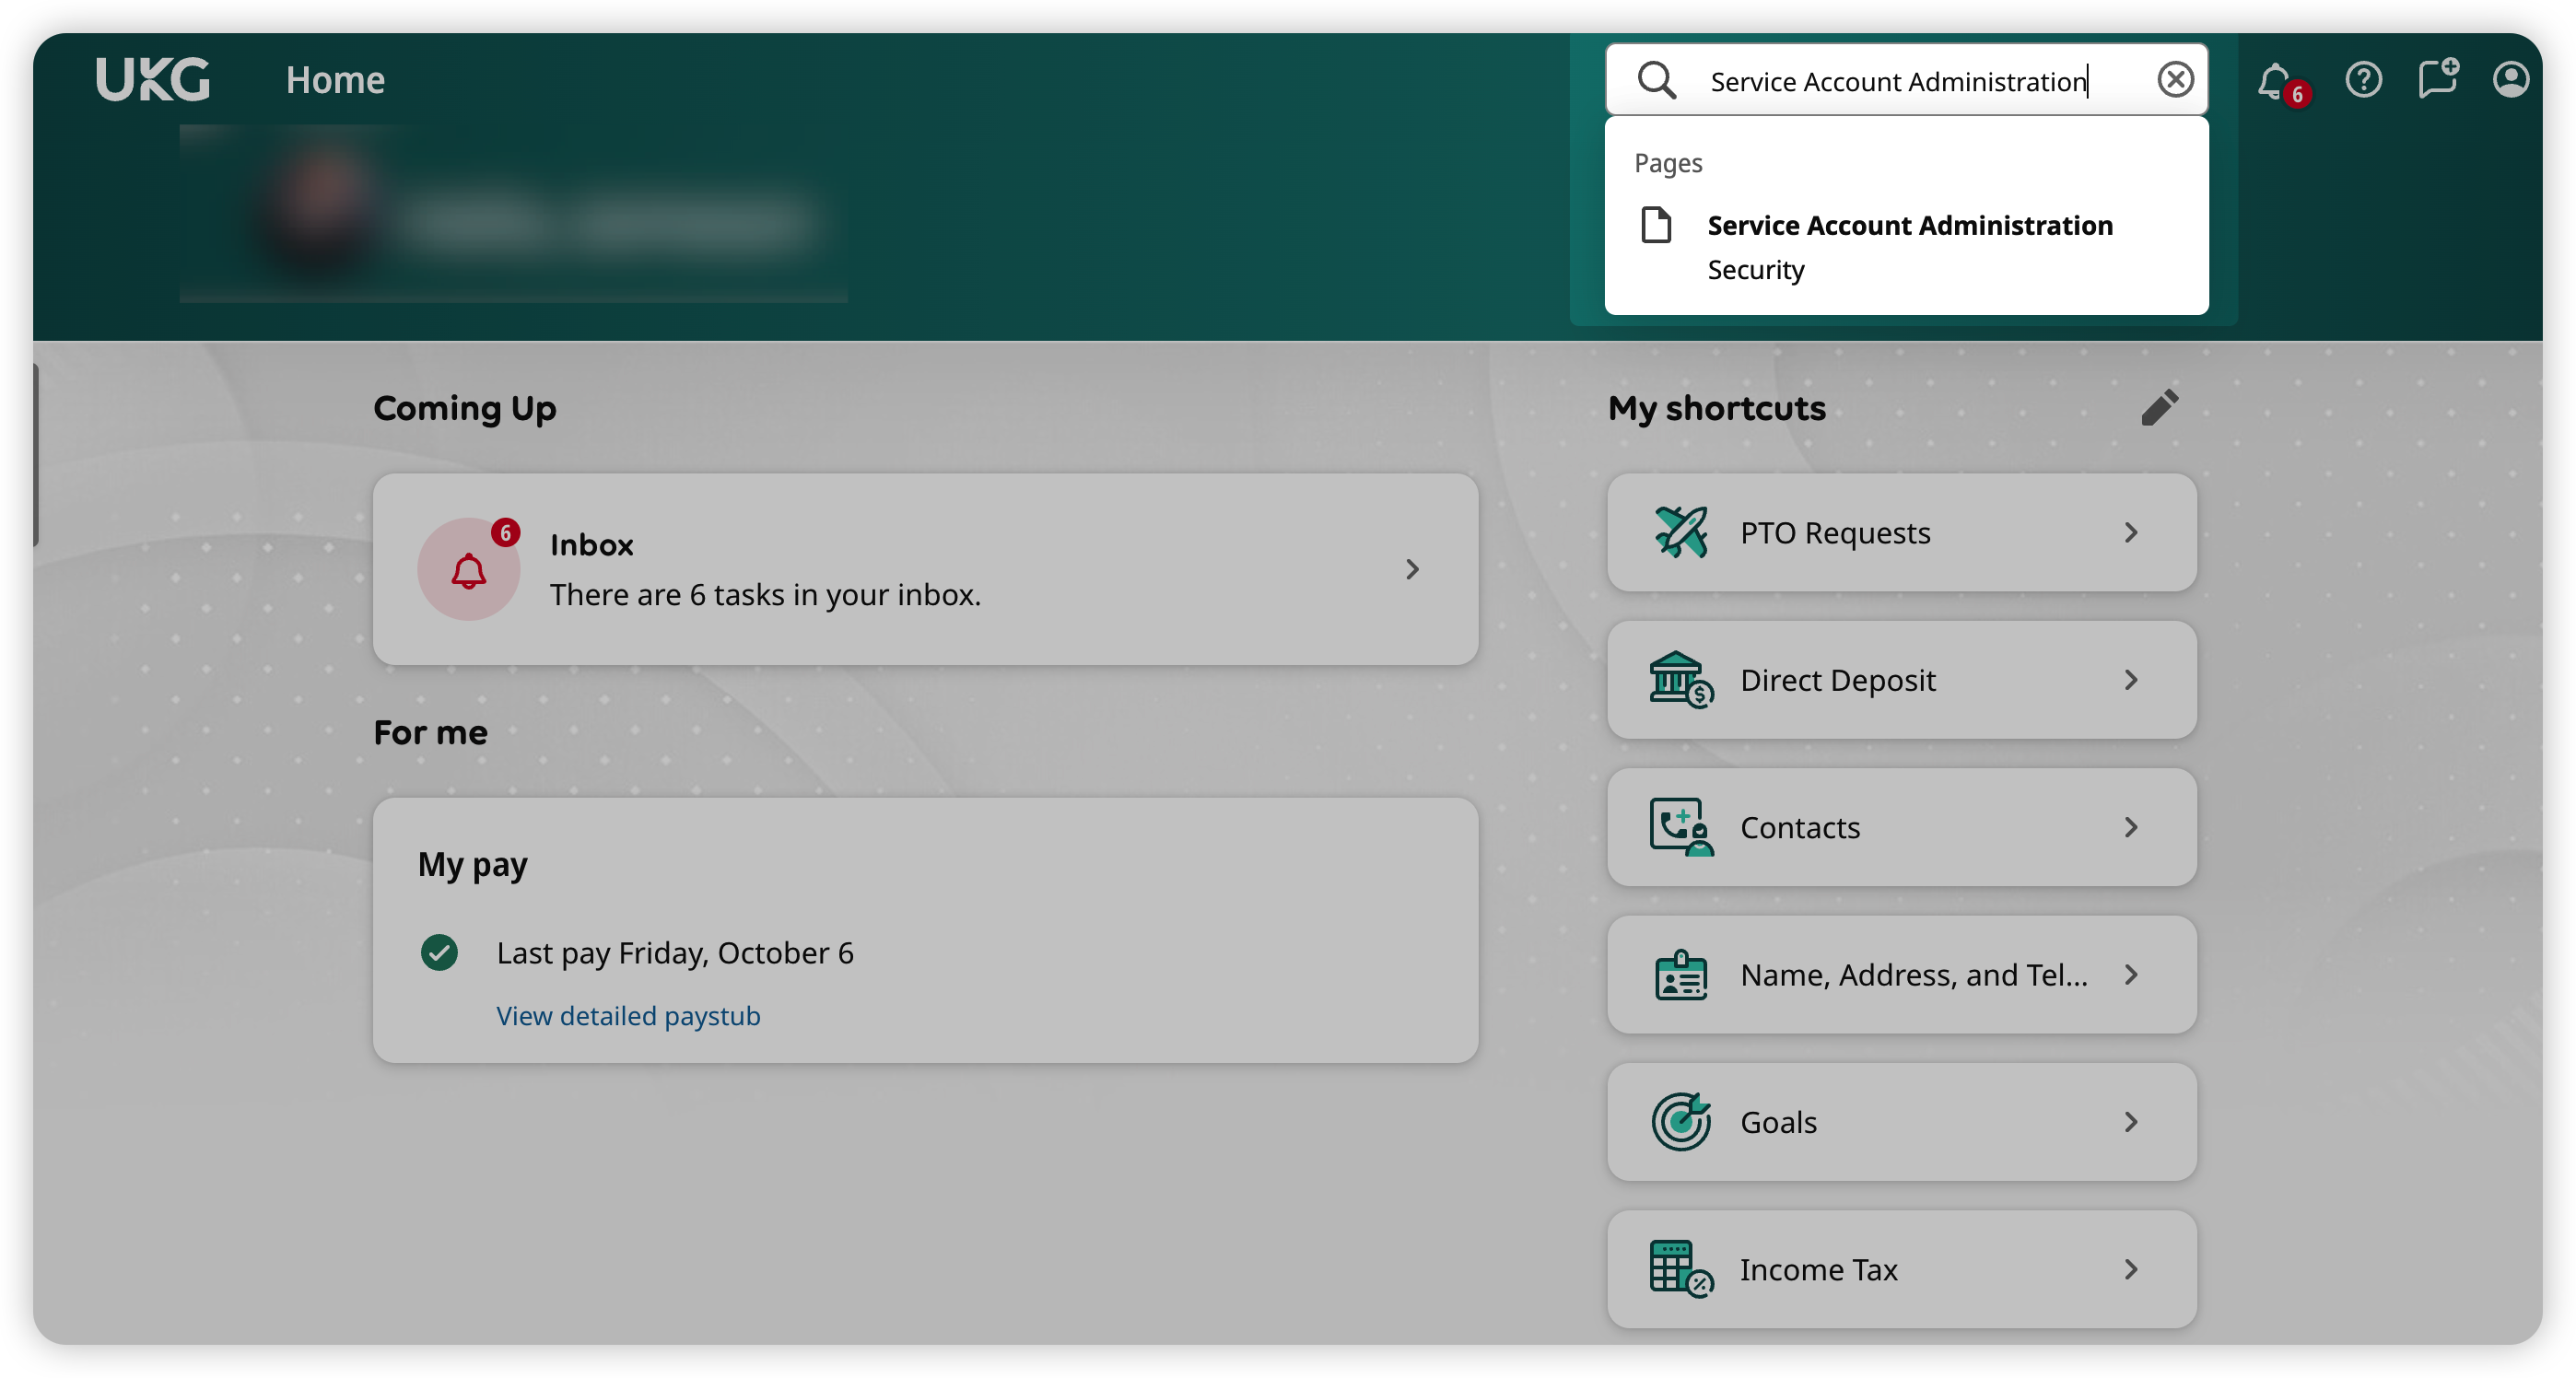The width and height of the screenshot is (2576, 1378).
Task: Edit My shortcuts with pencil icon
Action: coord(2159,407)
